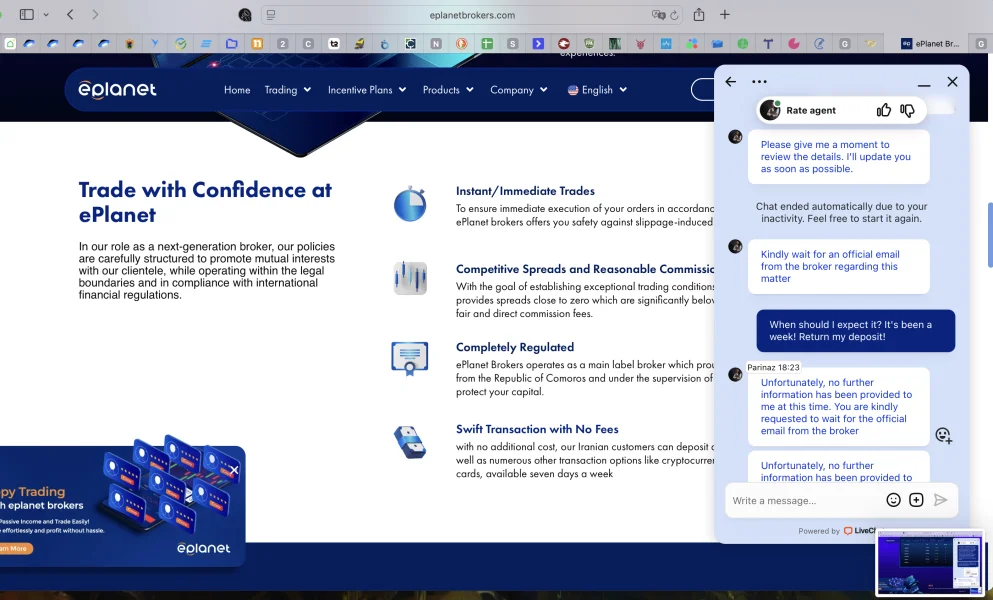The height and width of the screenshot is (600, 993).
Task: Open the English language selector
Action: (x=597, y=90)
